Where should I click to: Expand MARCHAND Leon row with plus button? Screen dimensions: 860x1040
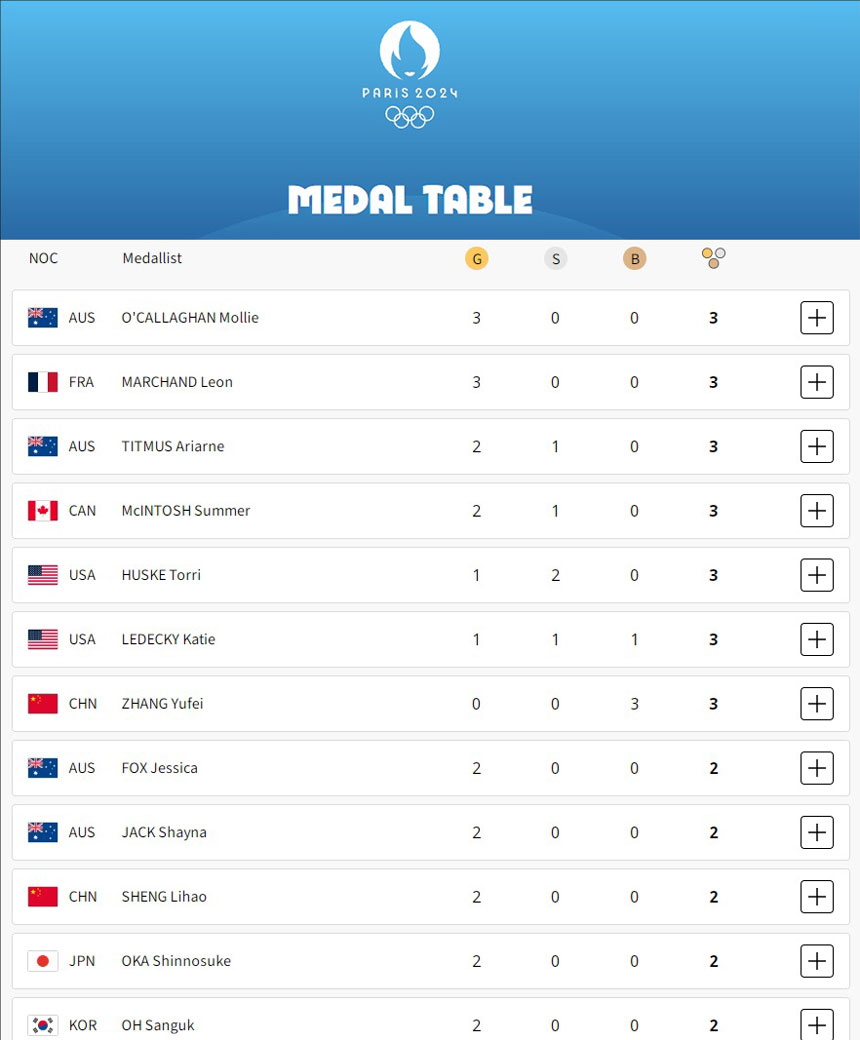pyautogui.click(x=817, y=382)
